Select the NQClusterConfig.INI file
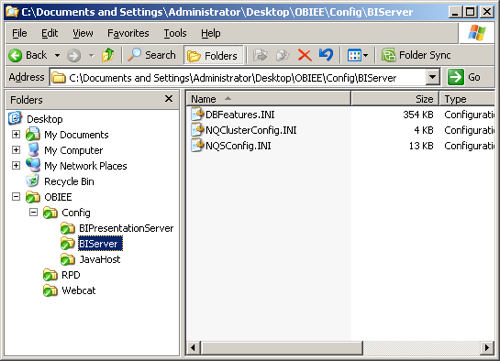This screenshot has height=361, width=500. [x=251, y=130]
